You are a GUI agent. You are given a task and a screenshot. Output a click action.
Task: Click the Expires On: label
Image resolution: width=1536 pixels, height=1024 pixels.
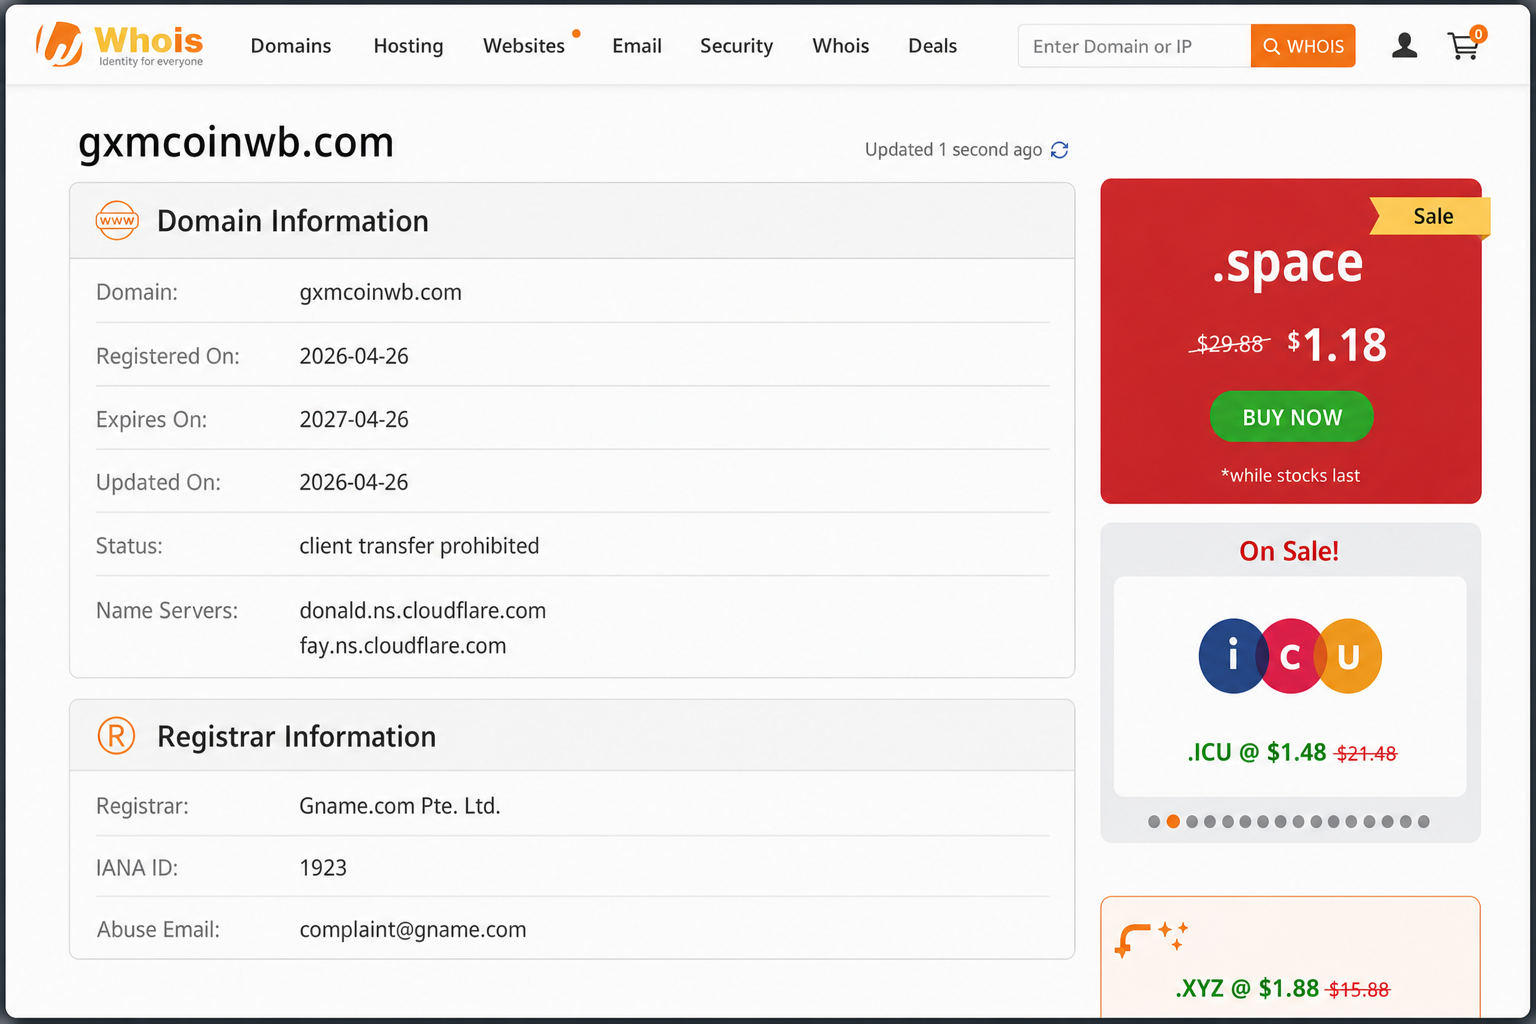click(x=152, y=420)
